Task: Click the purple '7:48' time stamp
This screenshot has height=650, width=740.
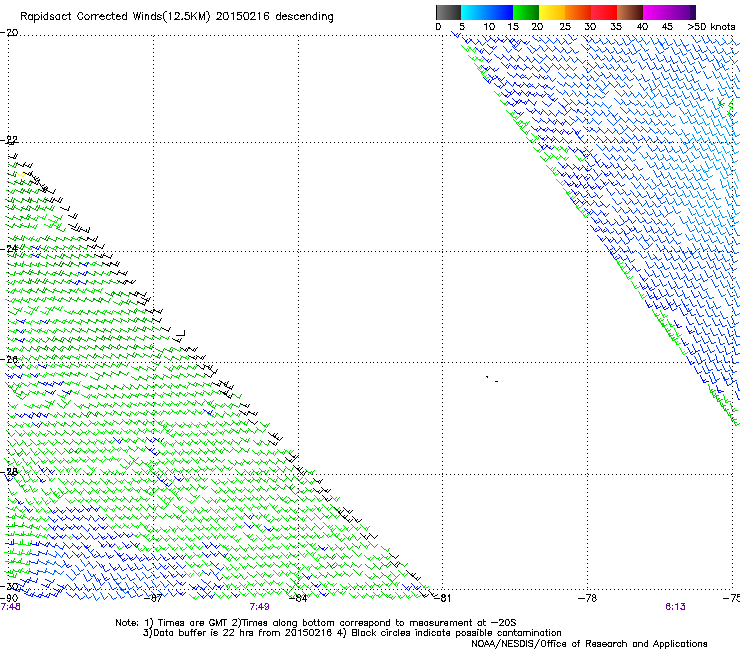Action: tap(10, 607)
